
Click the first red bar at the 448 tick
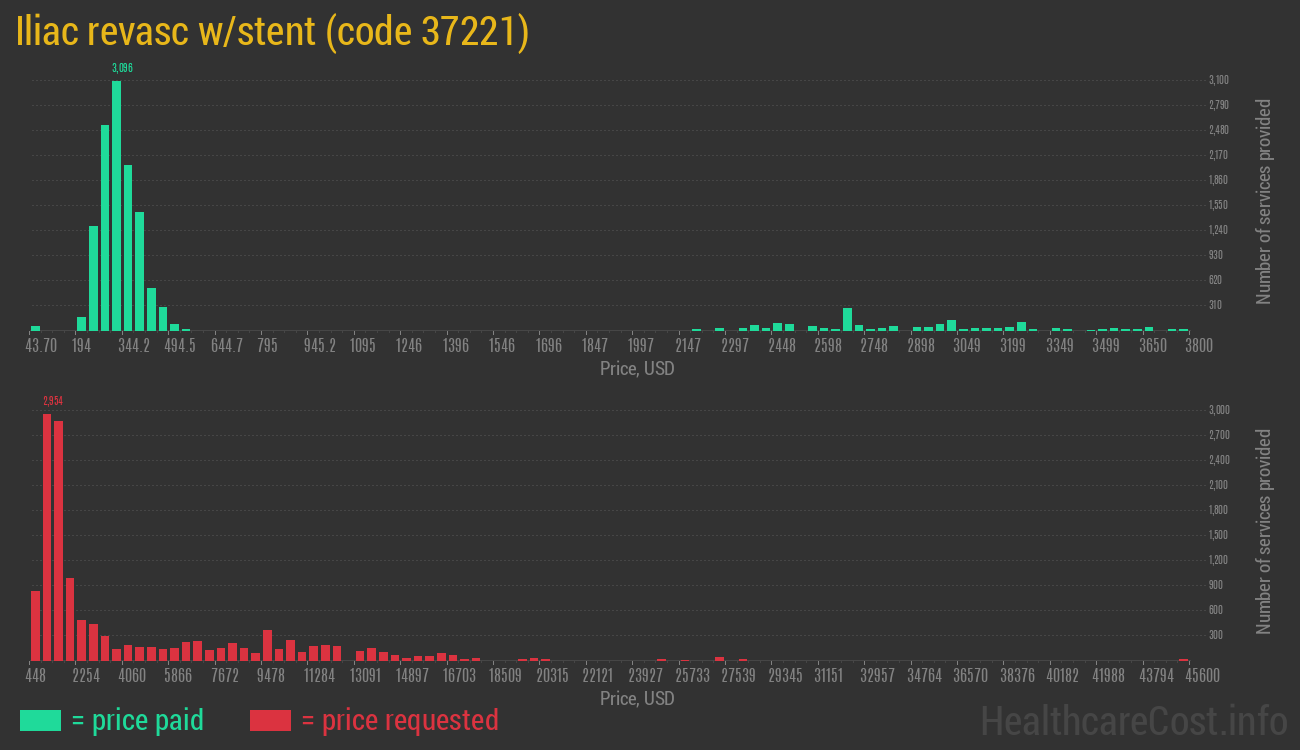tap(36, 625)
